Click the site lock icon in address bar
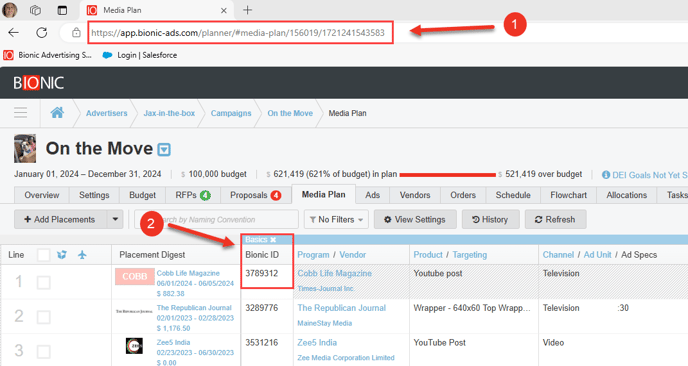Viewport: 688px width, 366px height. tap(76, 32)
